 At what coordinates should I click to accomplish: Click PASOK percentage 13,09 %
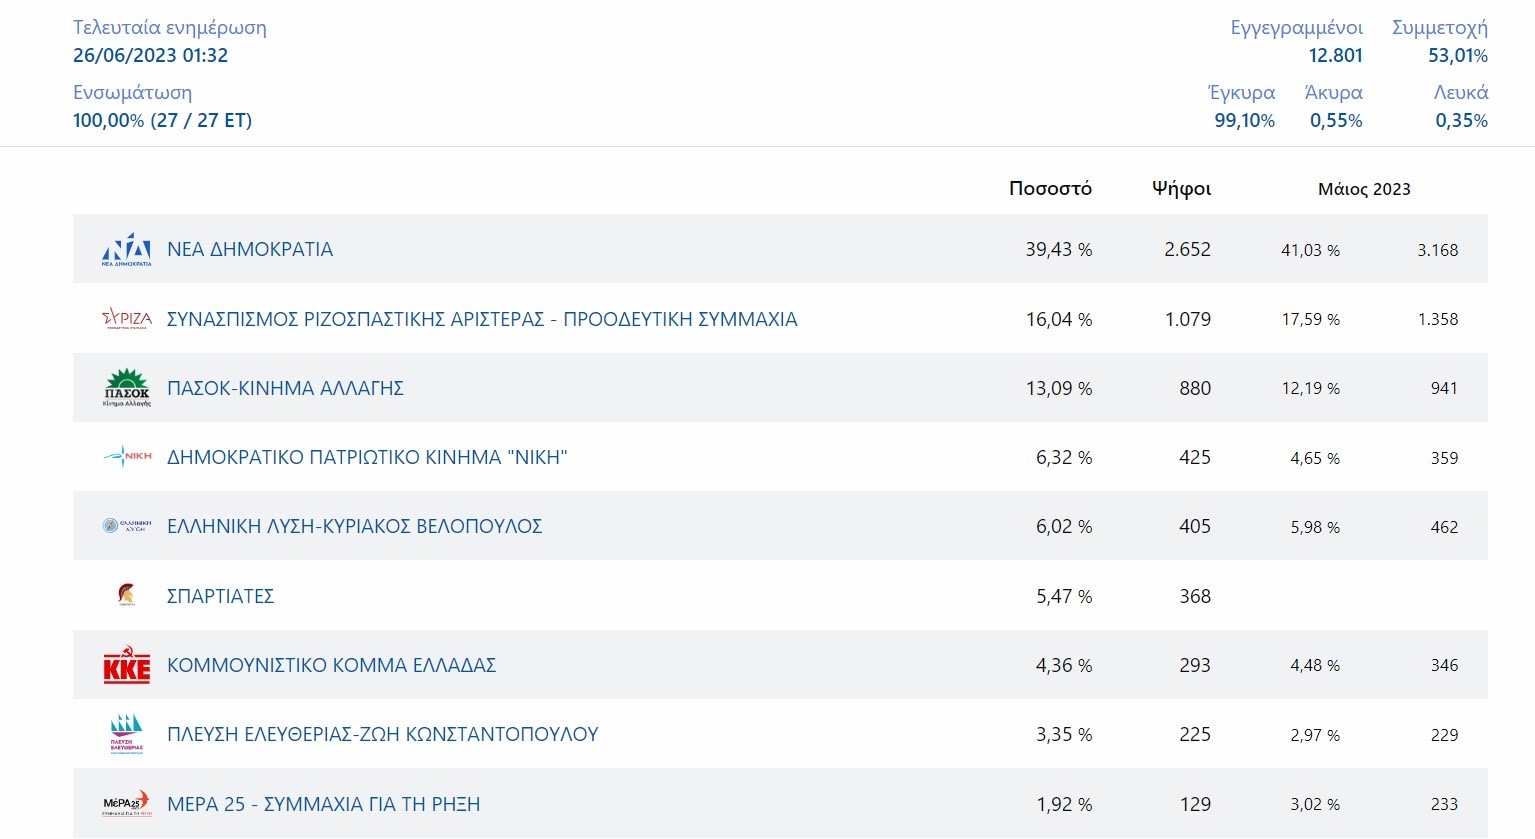(x=1058, y=388)
